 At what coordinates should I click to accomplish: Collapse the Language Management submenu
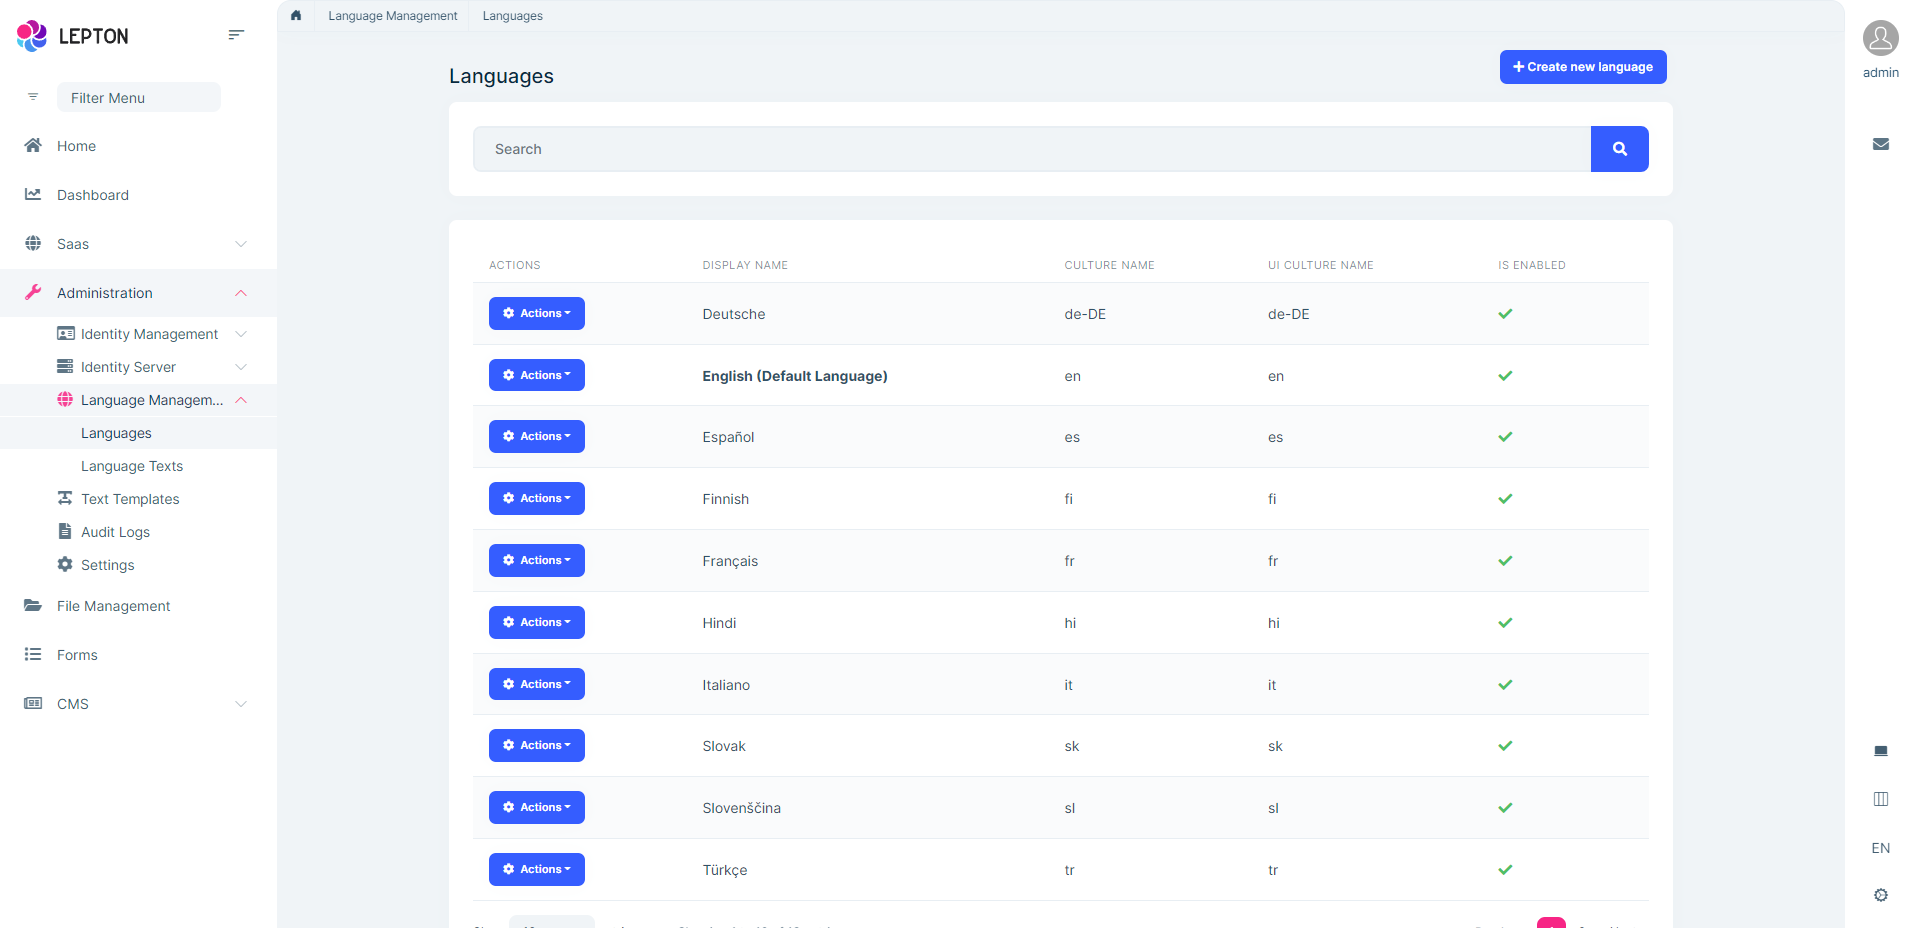coord(240,400)
